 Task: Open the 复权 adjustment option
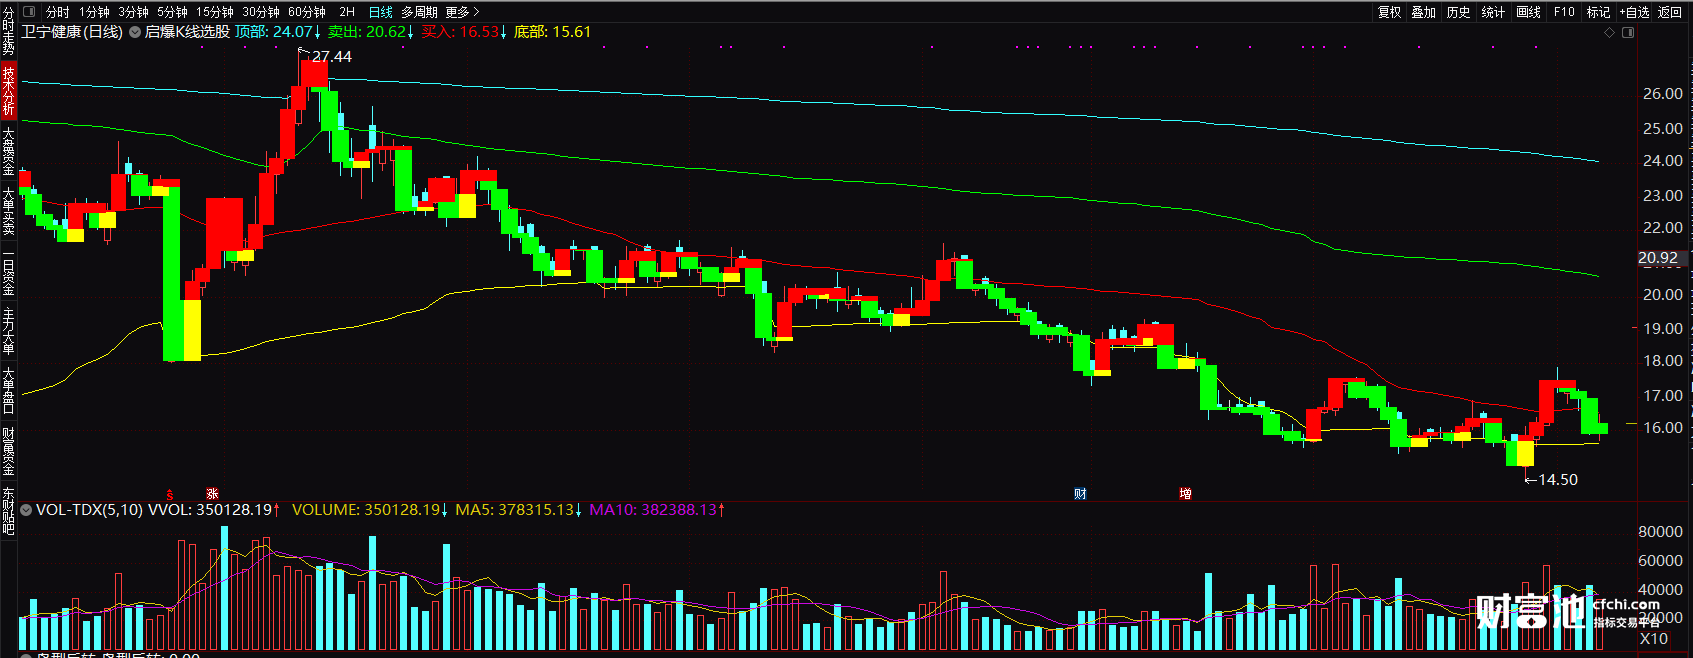(1389, 12)
